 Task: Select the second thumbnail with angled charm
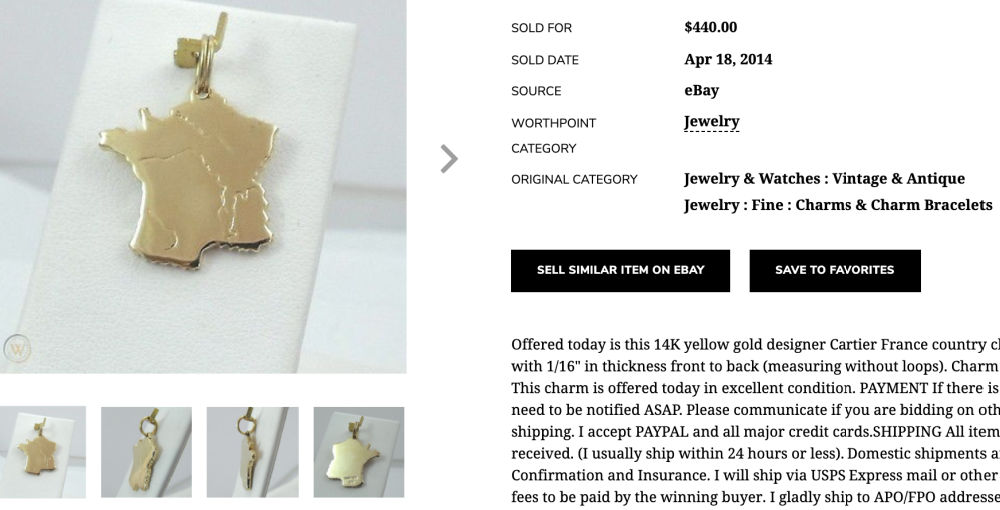146,452
